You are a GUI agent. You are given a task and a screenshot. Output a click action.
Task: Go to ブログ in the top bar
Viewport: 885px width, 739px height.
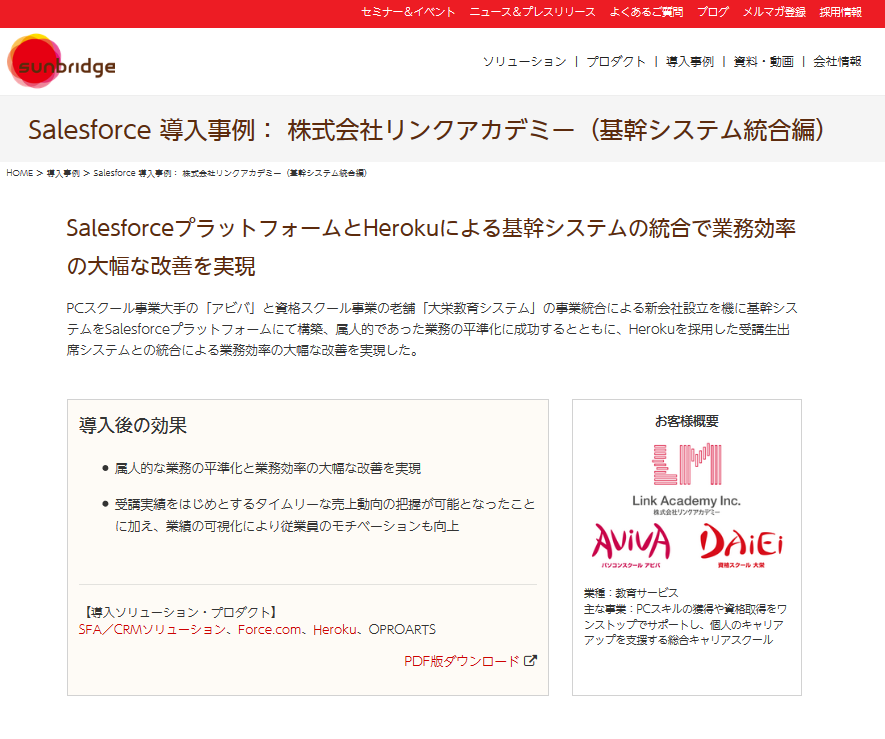click(713, 12)
